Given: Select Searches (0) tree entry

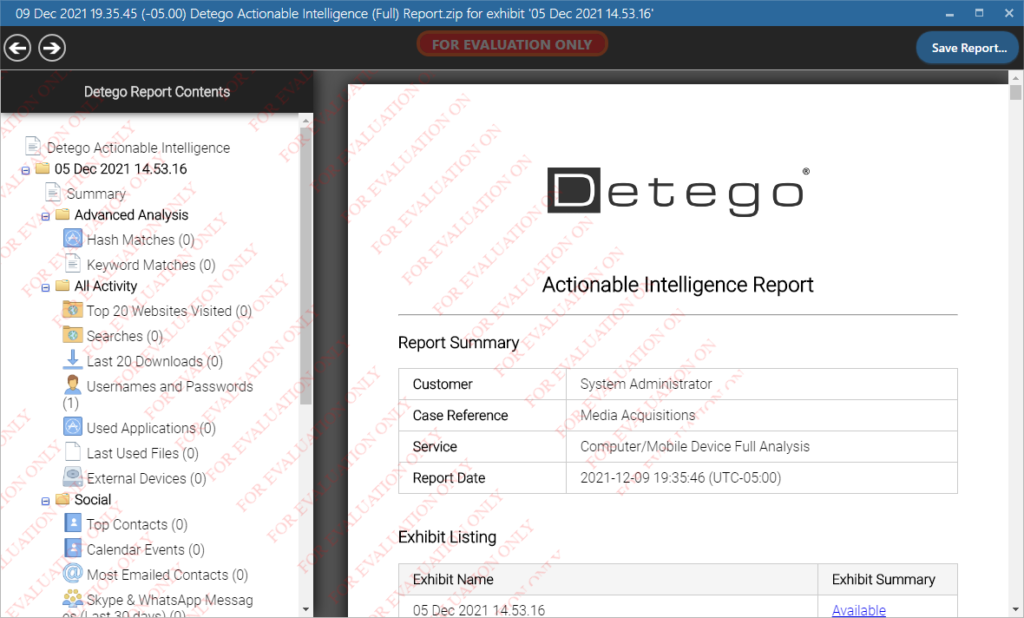Looking at the screenshot, I should point(125,336).
